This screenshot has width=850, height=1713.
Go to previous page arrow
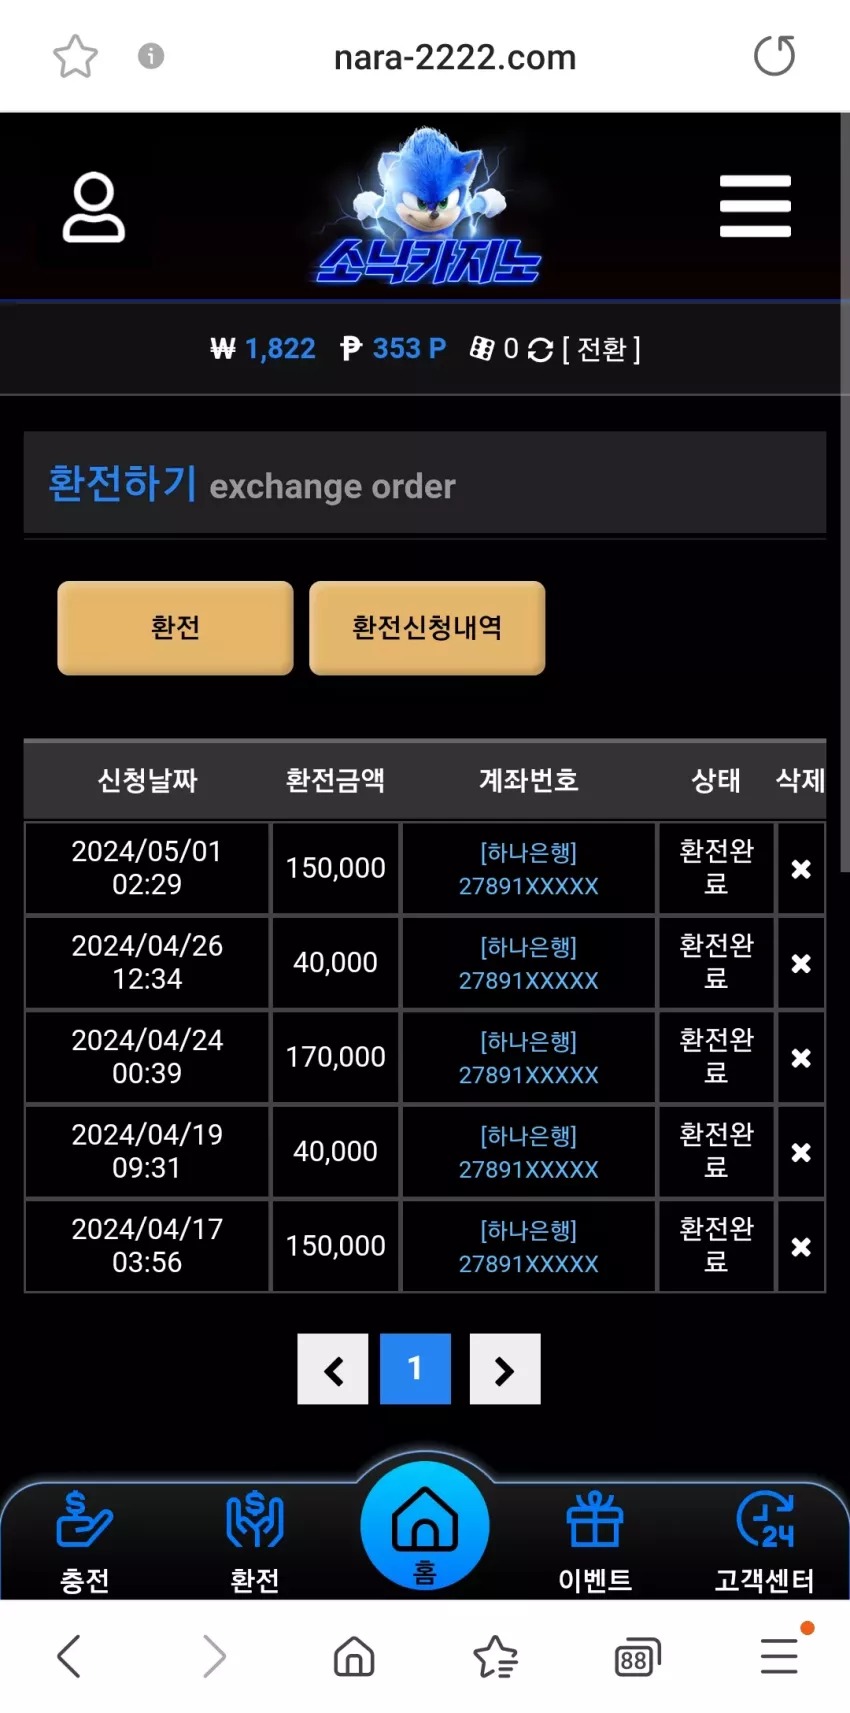333,1369
